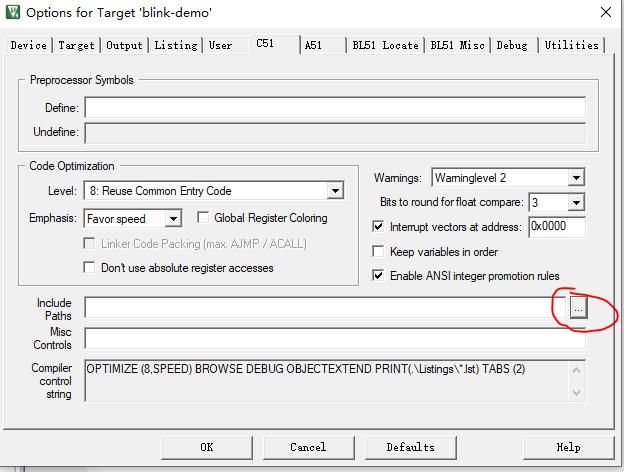Switch to the Debug tab
This screenshot has height=472, width=624.
click(x=512, y=45)
